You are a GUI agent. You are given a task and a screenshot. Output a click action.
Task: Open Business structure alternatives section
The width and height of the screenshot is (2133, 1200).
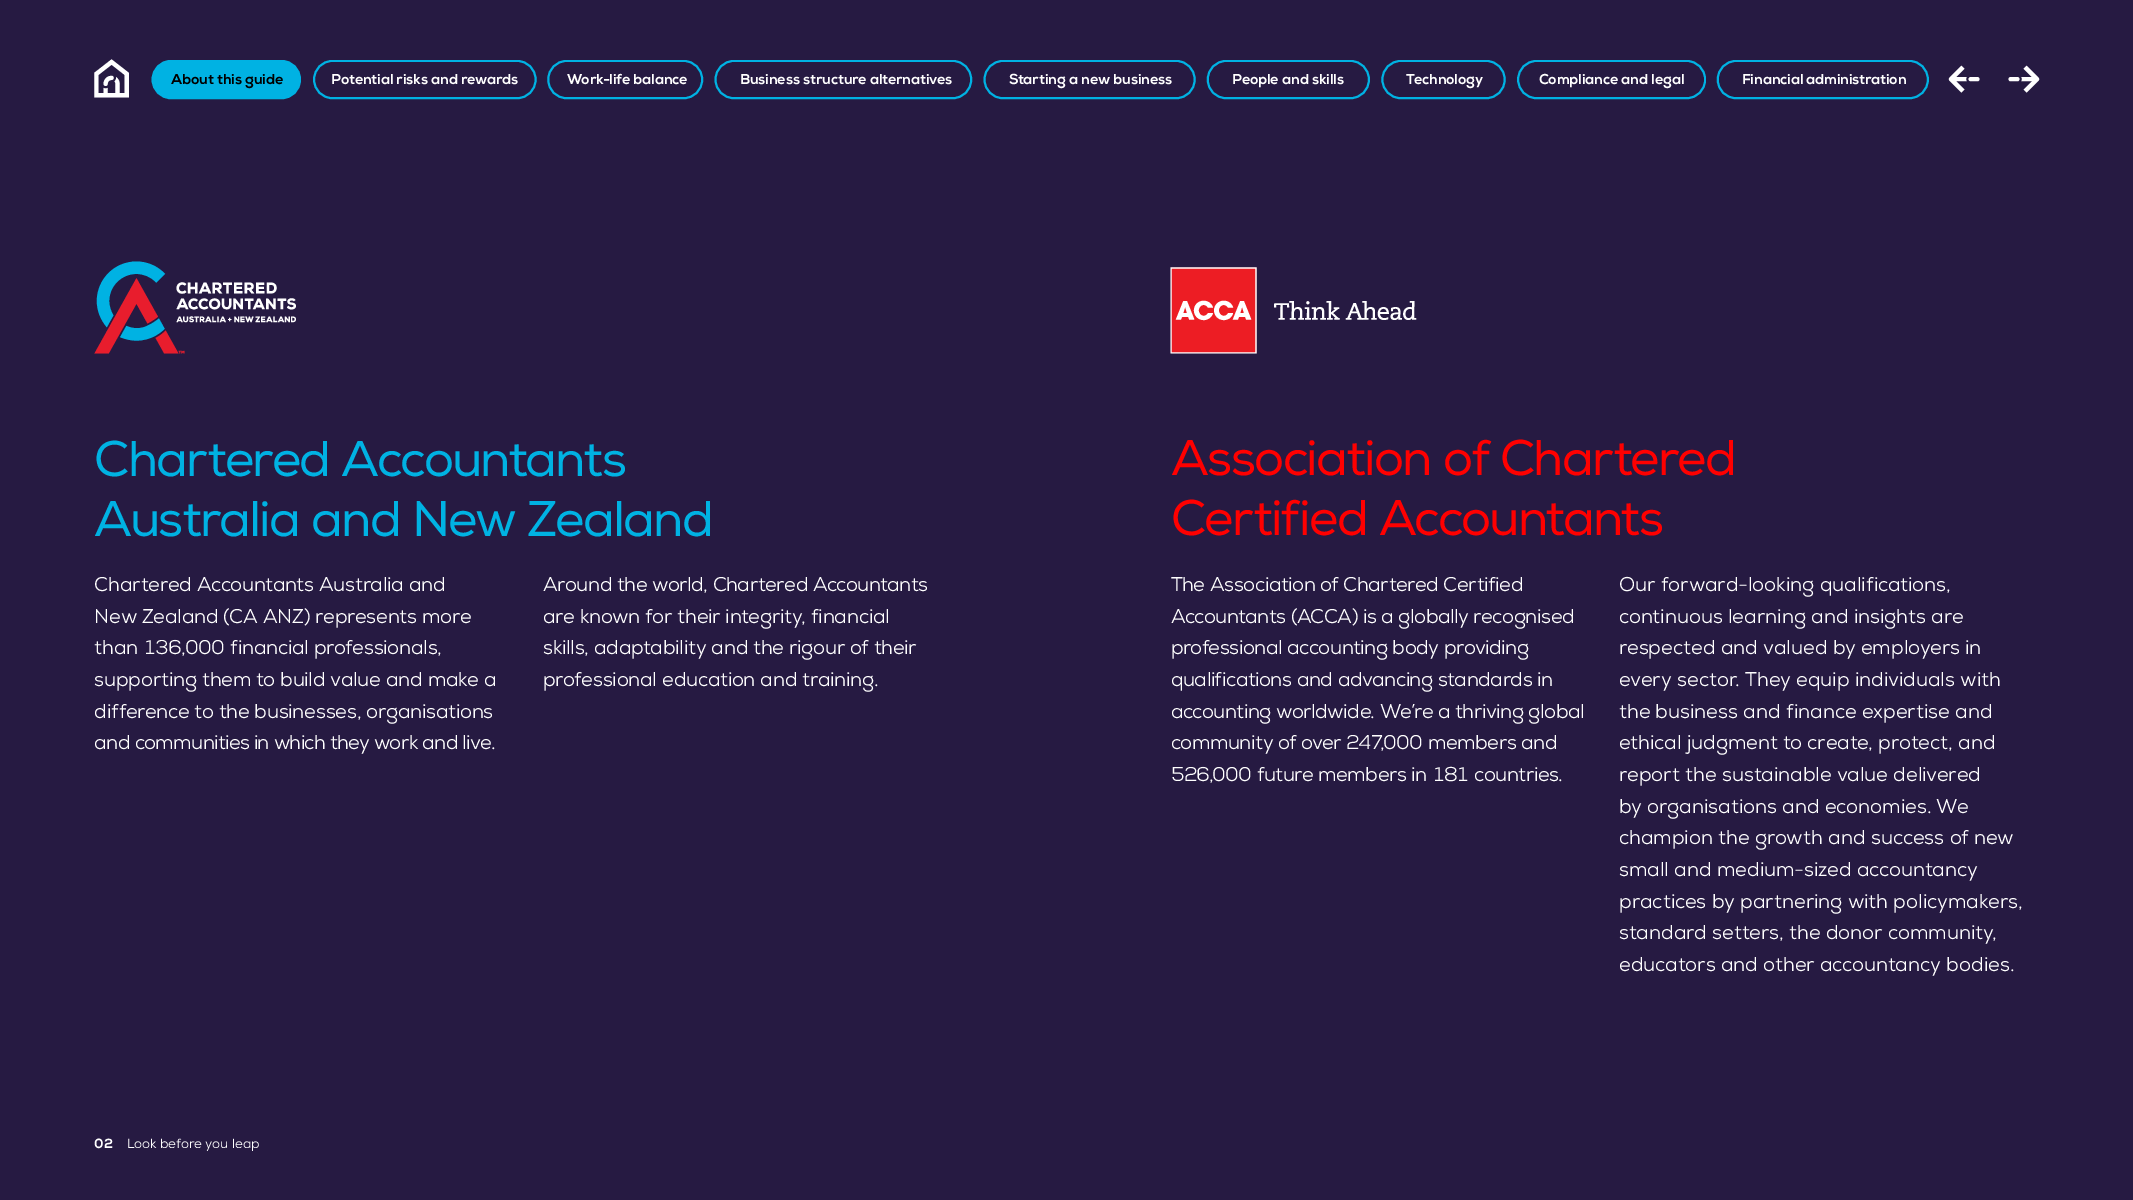843,79
